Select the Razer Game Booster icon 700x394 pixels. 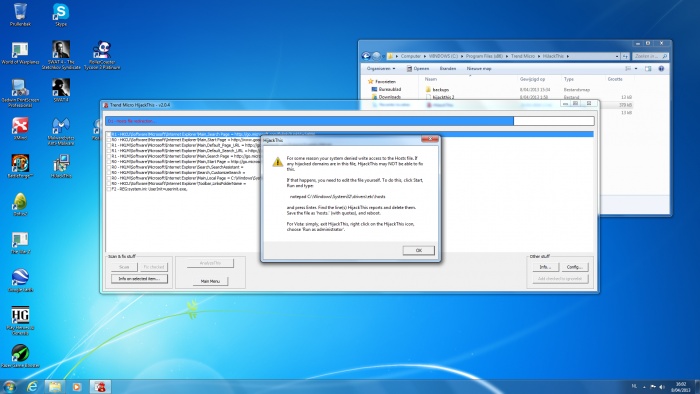click(x=20, y=356)
